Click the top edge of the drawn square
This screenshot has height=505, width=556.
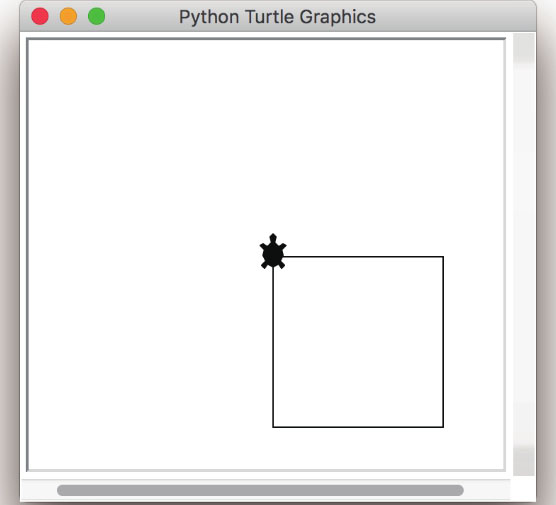point(363,256)
